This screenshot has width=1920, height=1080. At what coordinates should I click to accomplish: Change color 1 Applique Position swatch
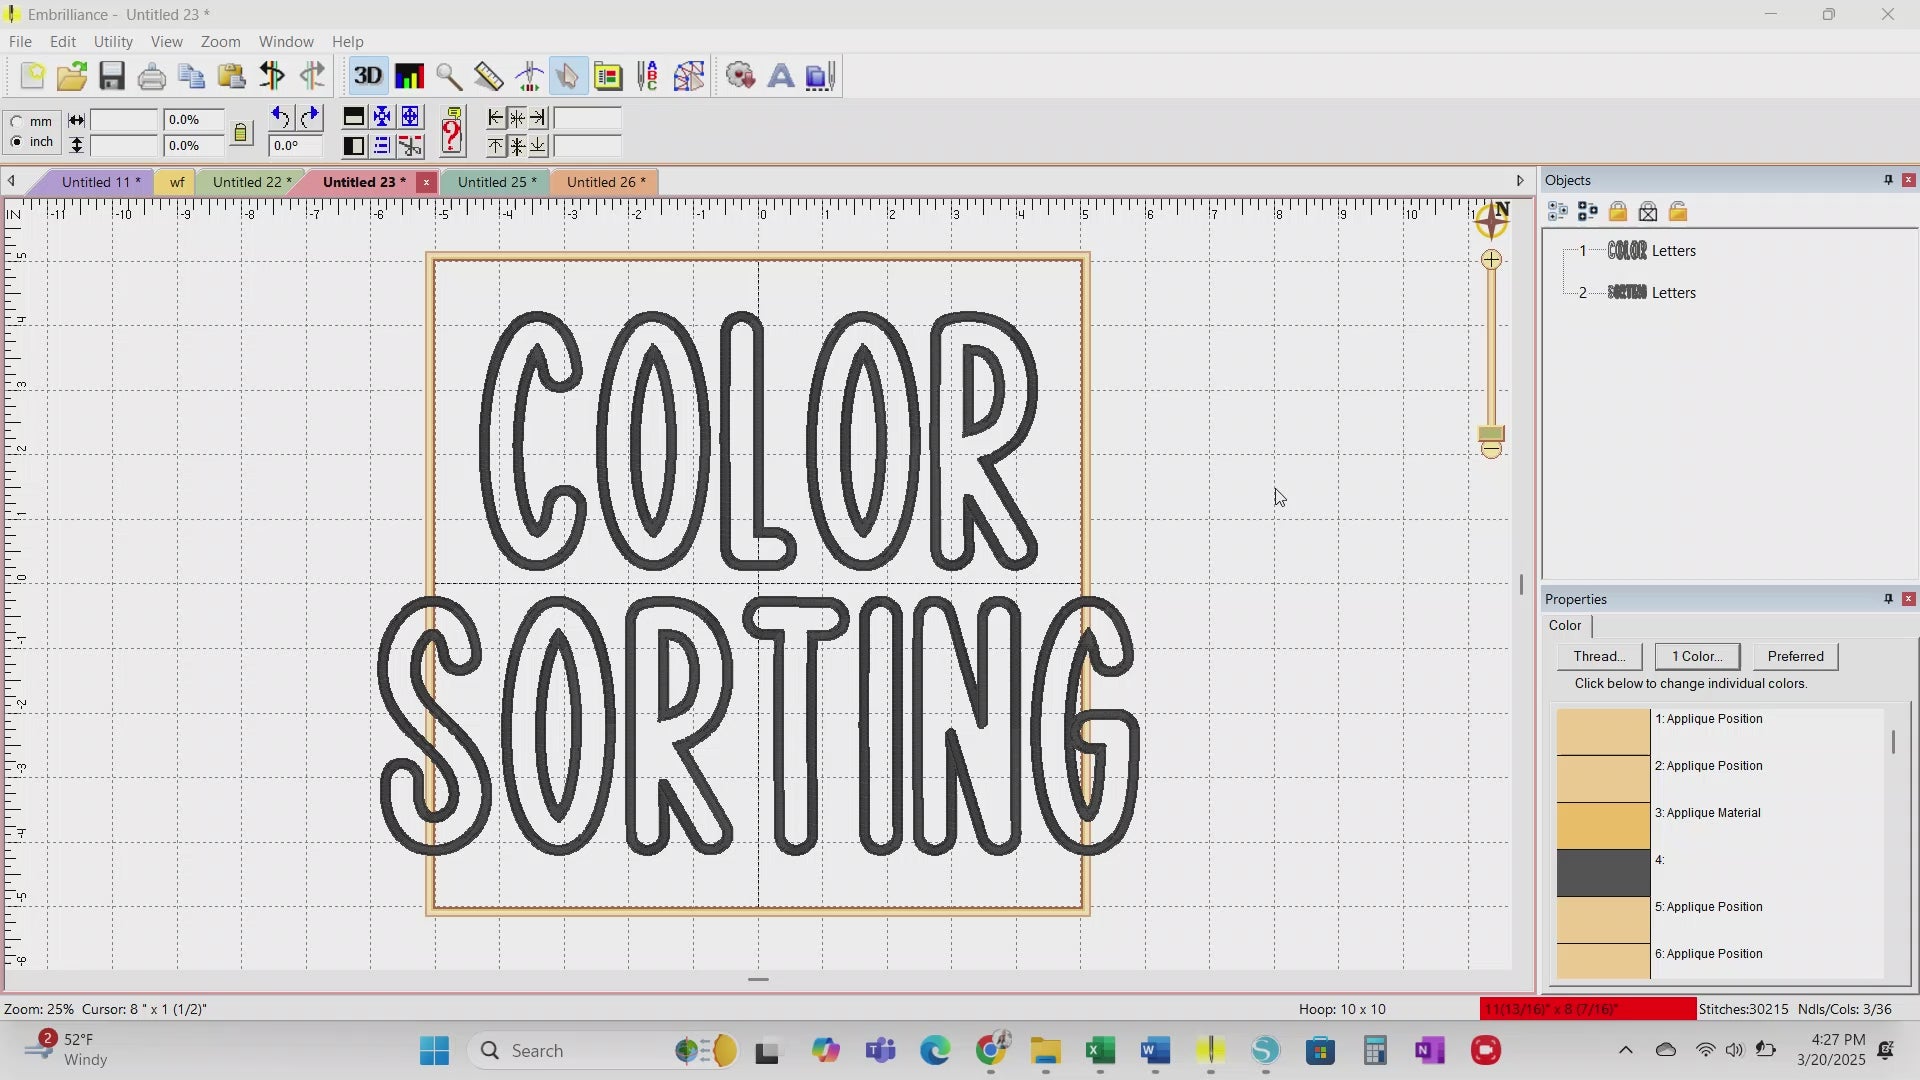(1603, 732)
